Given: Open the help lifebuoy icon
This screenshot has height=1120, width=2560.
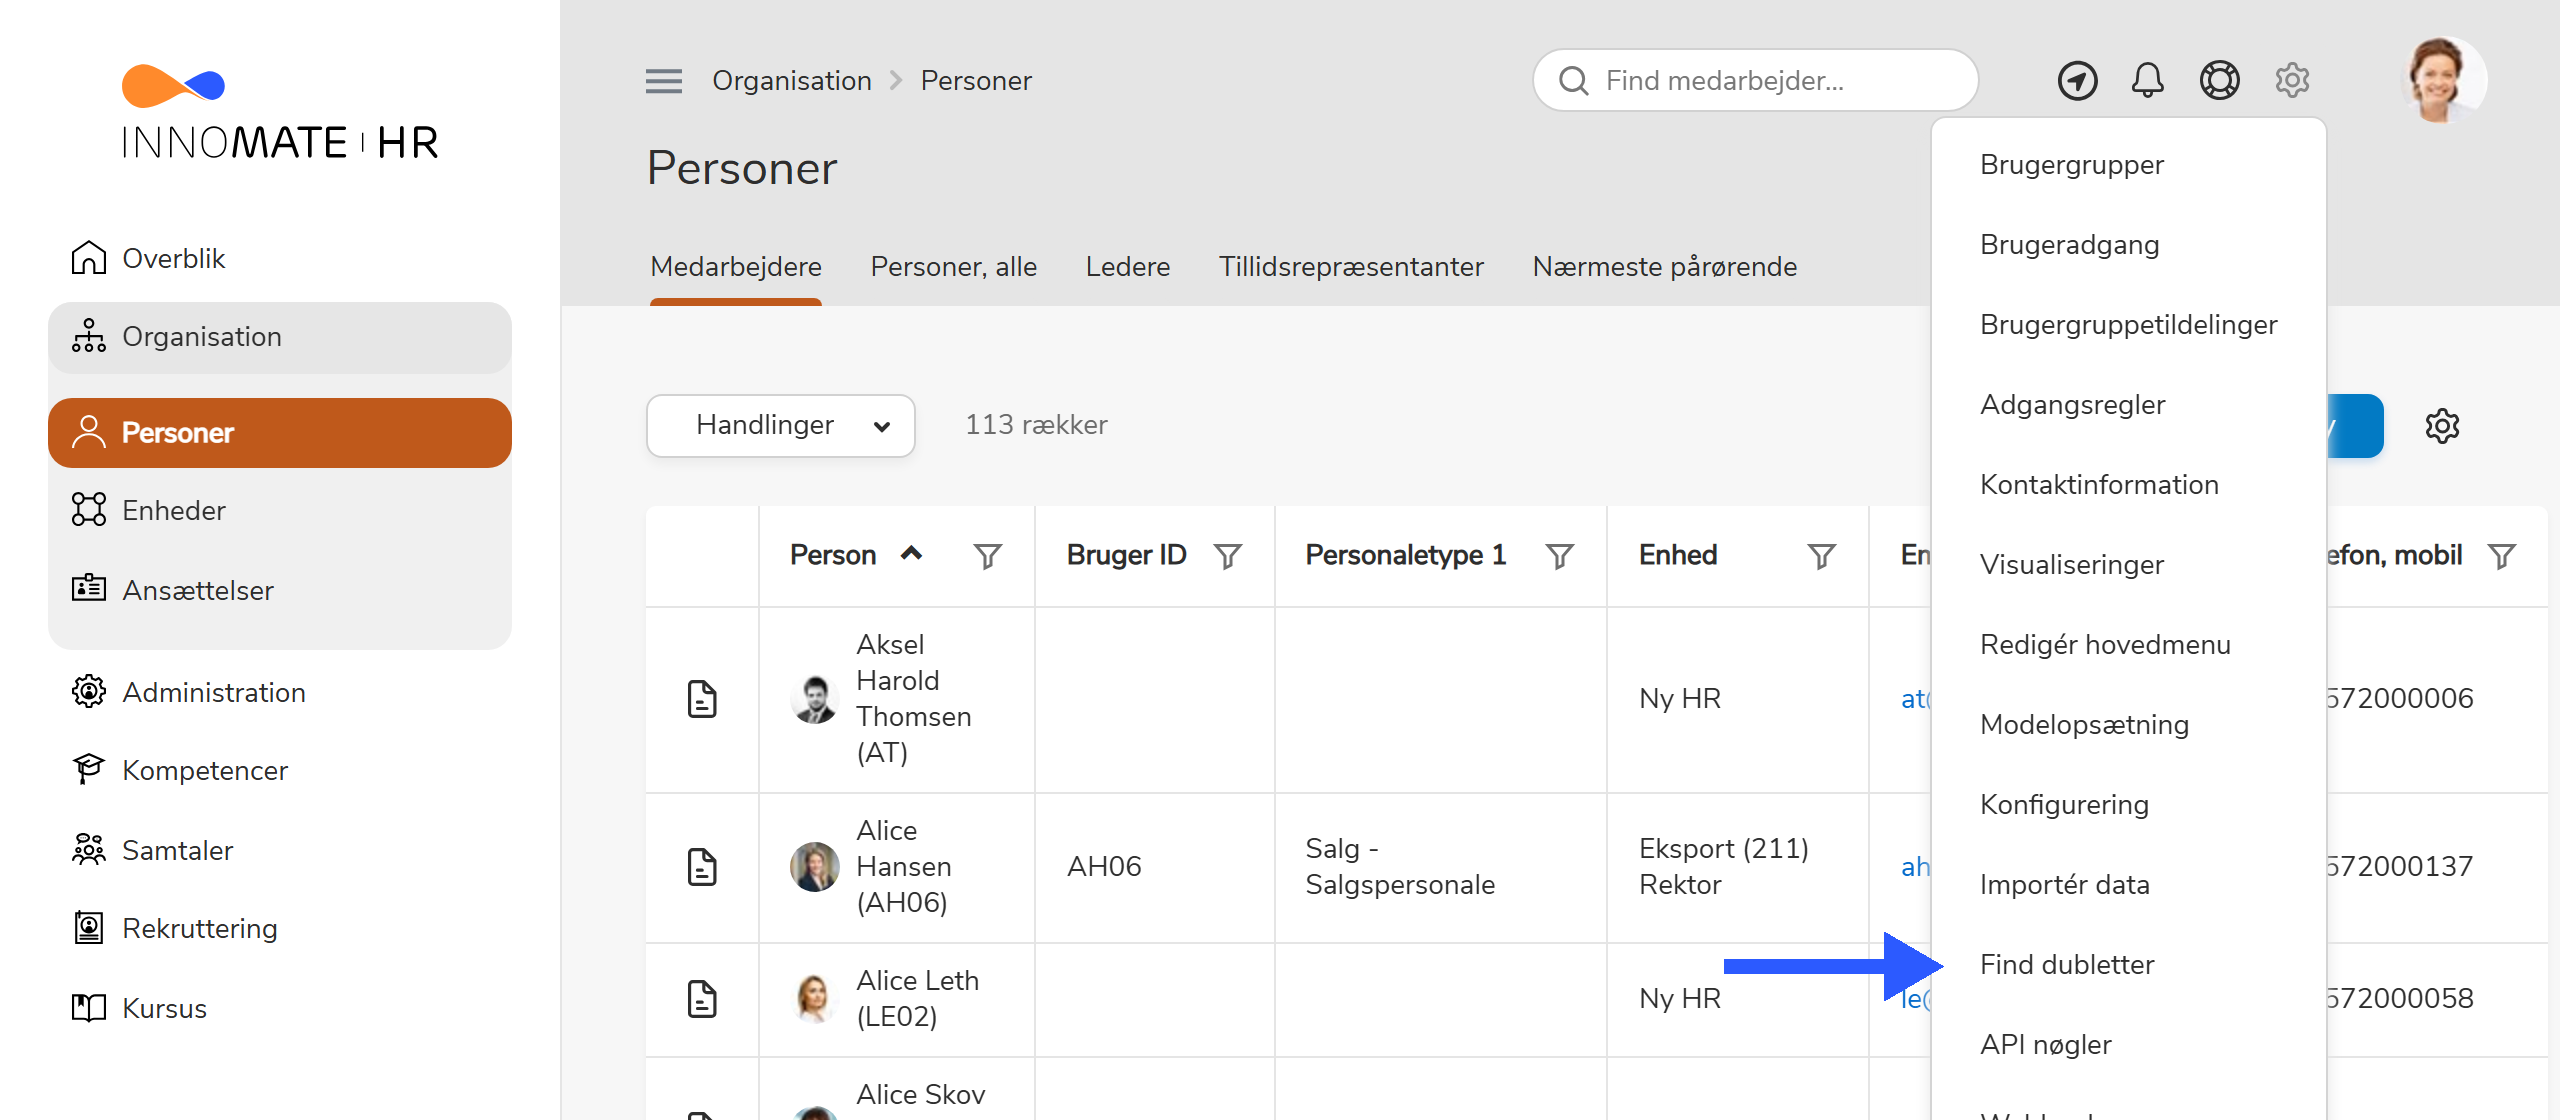Looking at the screenshot, I should [x=2219, y=81].
